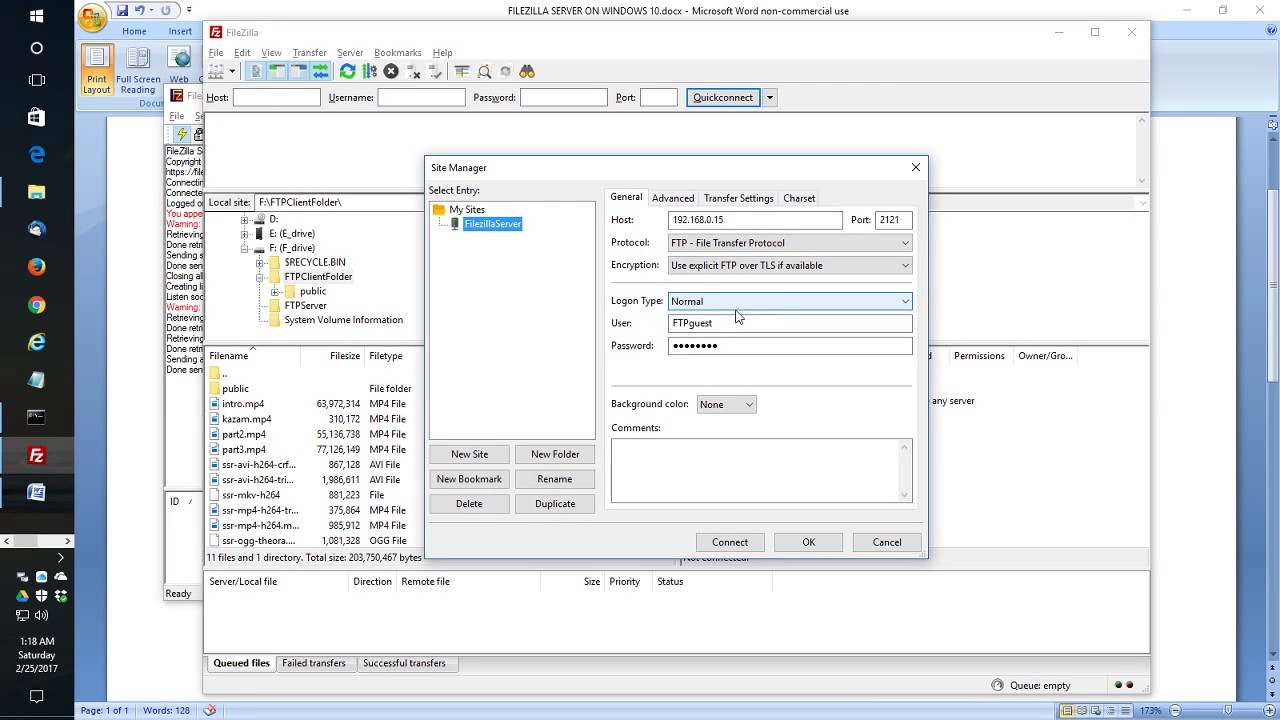Click the Rename button
Screen dimensions: 1280x720
pyautogui.click(x=555, y=479)
